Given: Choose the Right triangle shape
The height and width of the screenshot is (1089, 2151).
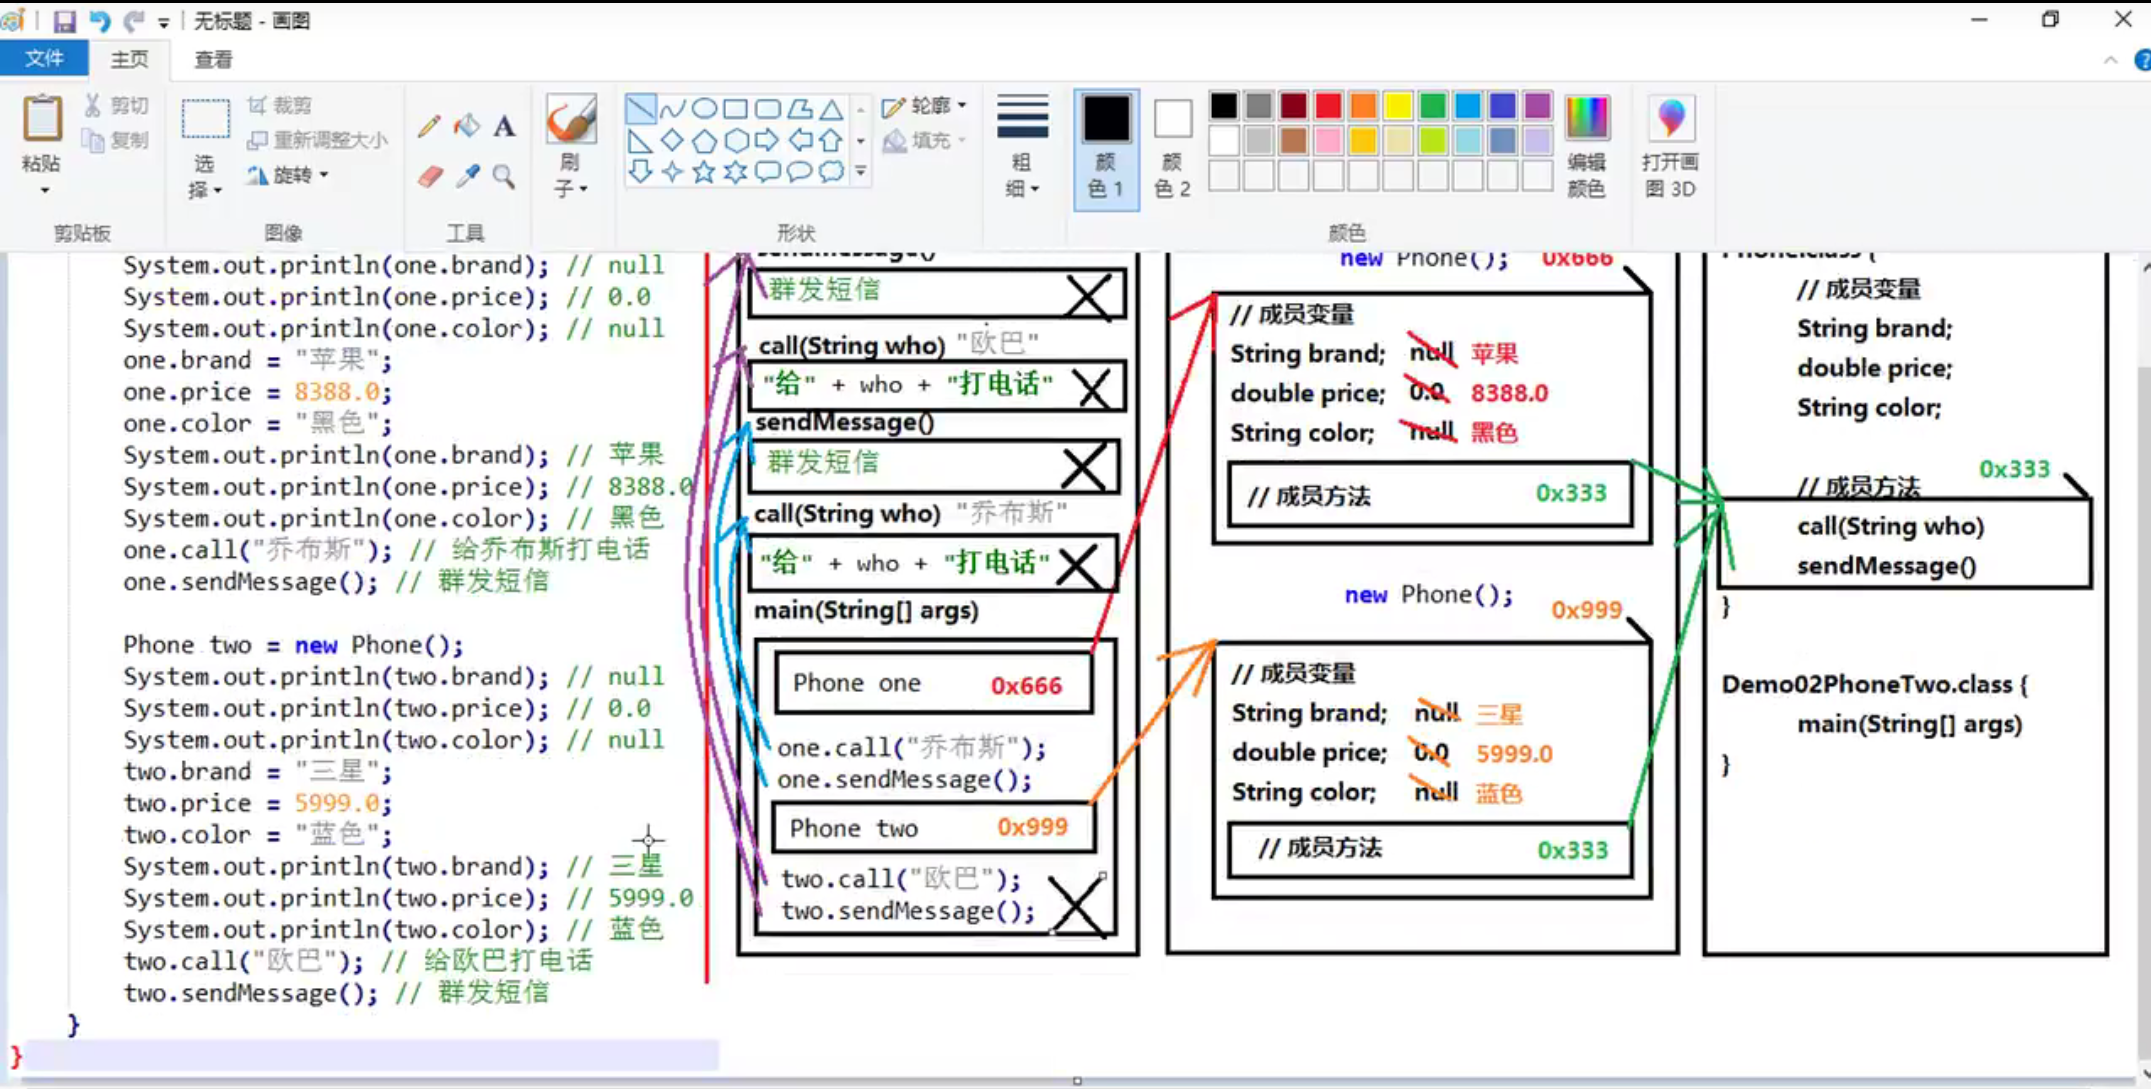Looking at the screenshot, I should point(640,140).
